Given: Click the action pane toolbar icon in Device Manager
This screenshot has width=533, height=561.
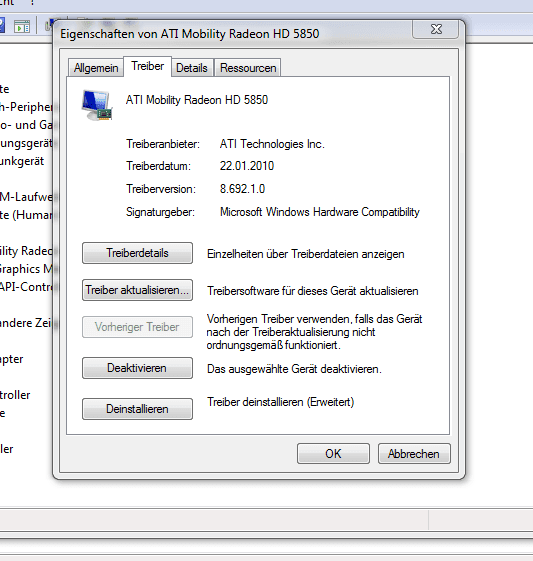Looking at the screenshot, I should (x=22, y=26).
